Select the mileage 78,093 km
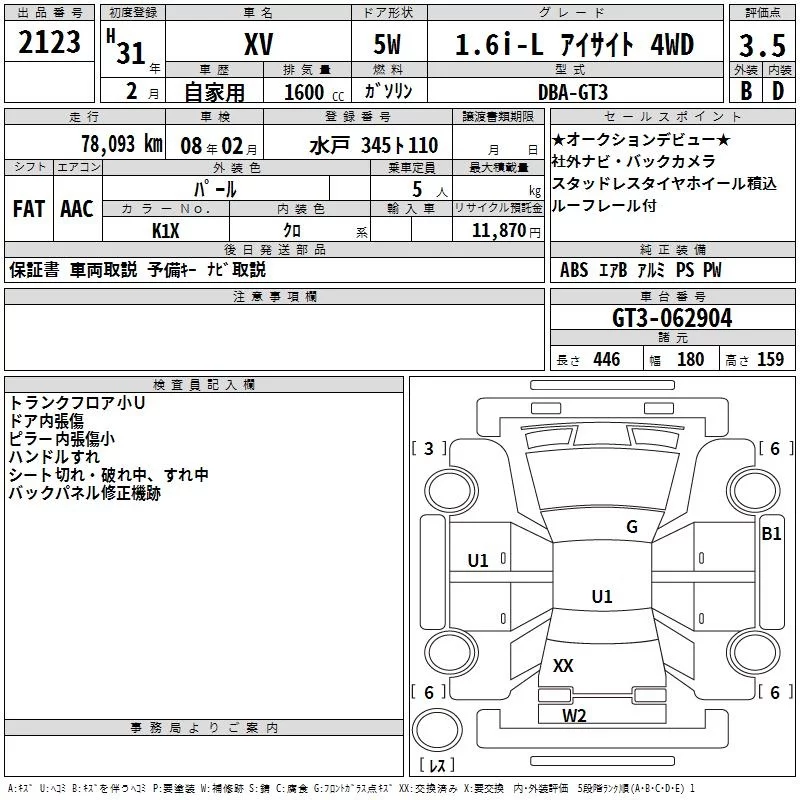The height and width of the screenshot is (800, 800). pos(122,144)
